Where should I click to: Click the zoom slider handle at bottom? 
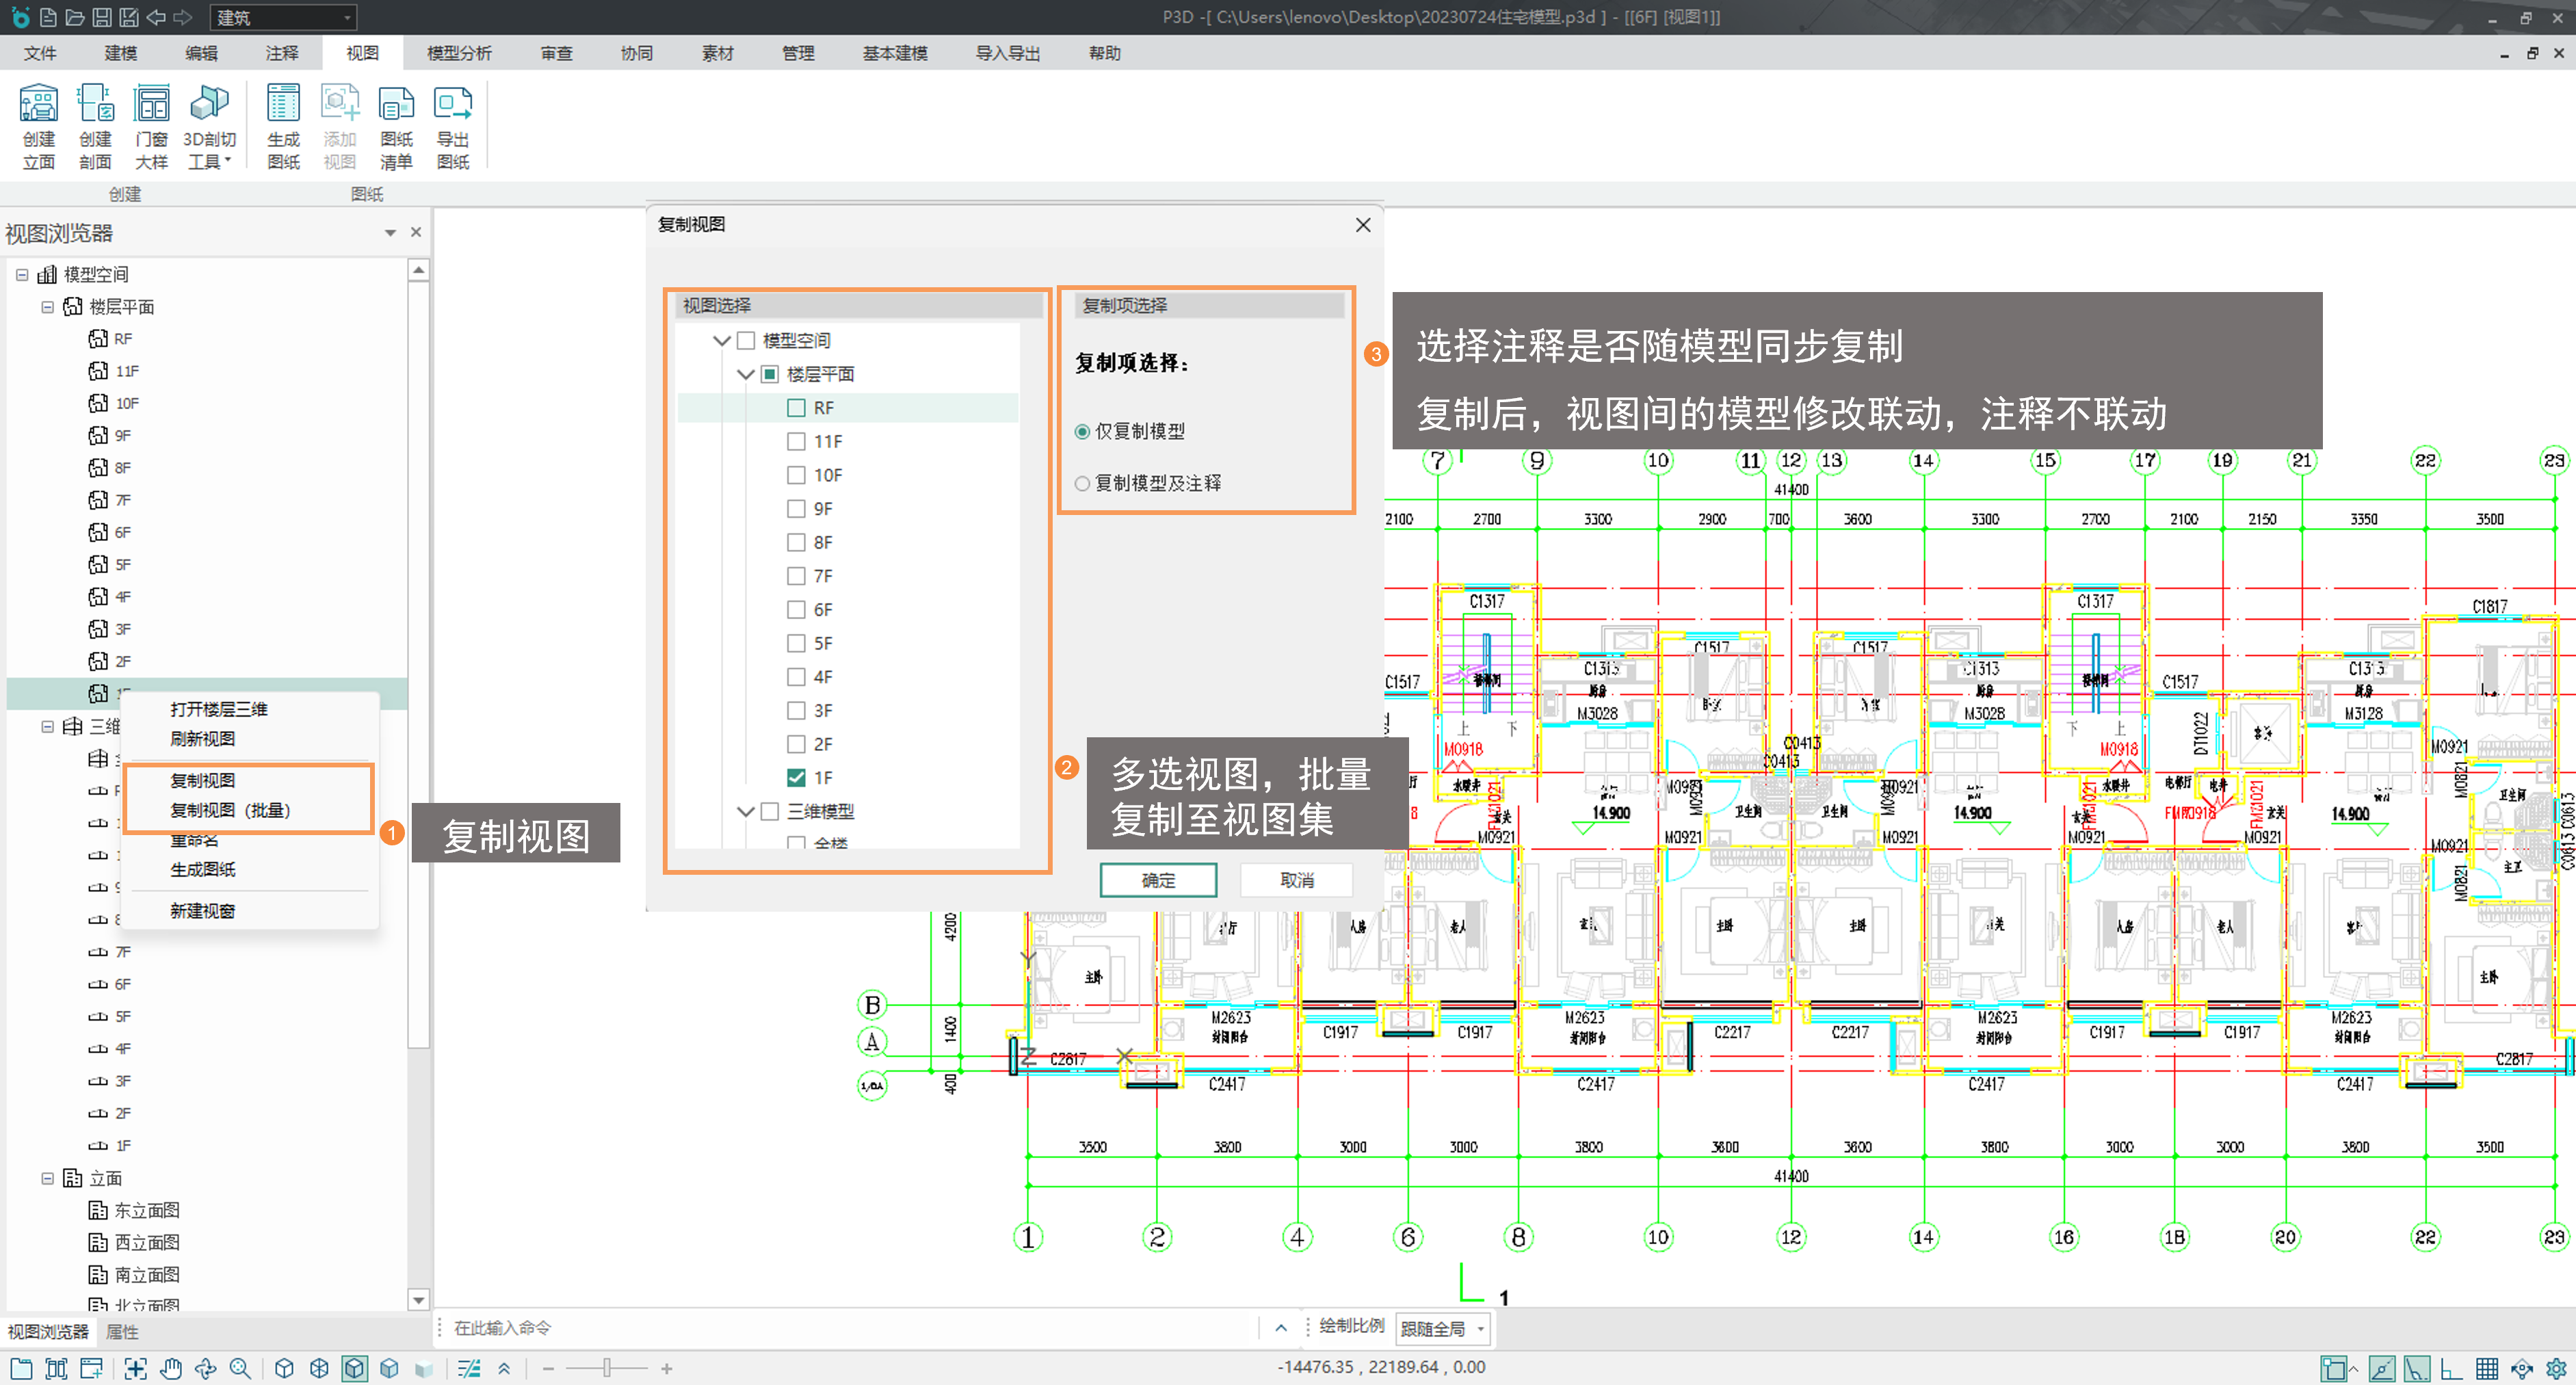[606, 1368]
